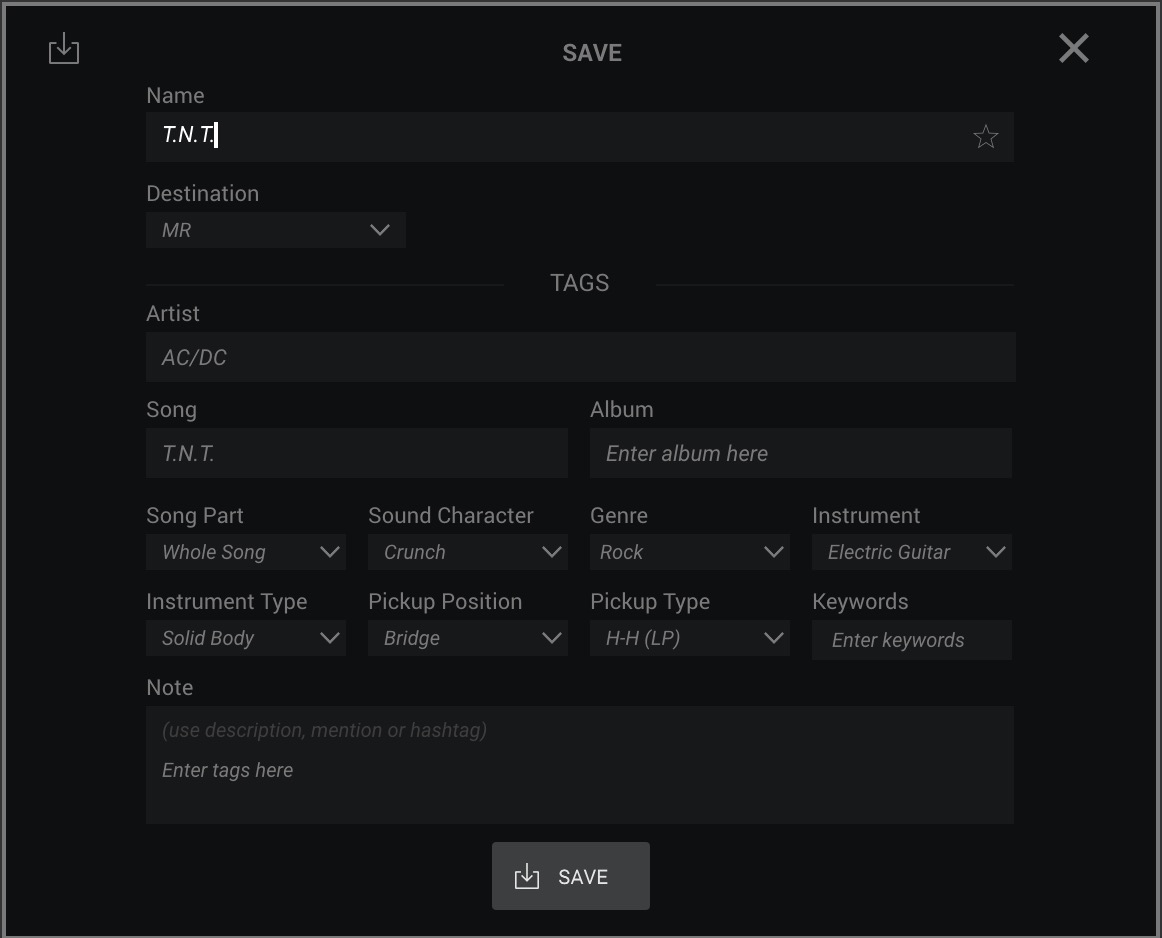Click the Artist field showing AC/DC
This screenshot has height=938, width=1162.
point(580,357)
